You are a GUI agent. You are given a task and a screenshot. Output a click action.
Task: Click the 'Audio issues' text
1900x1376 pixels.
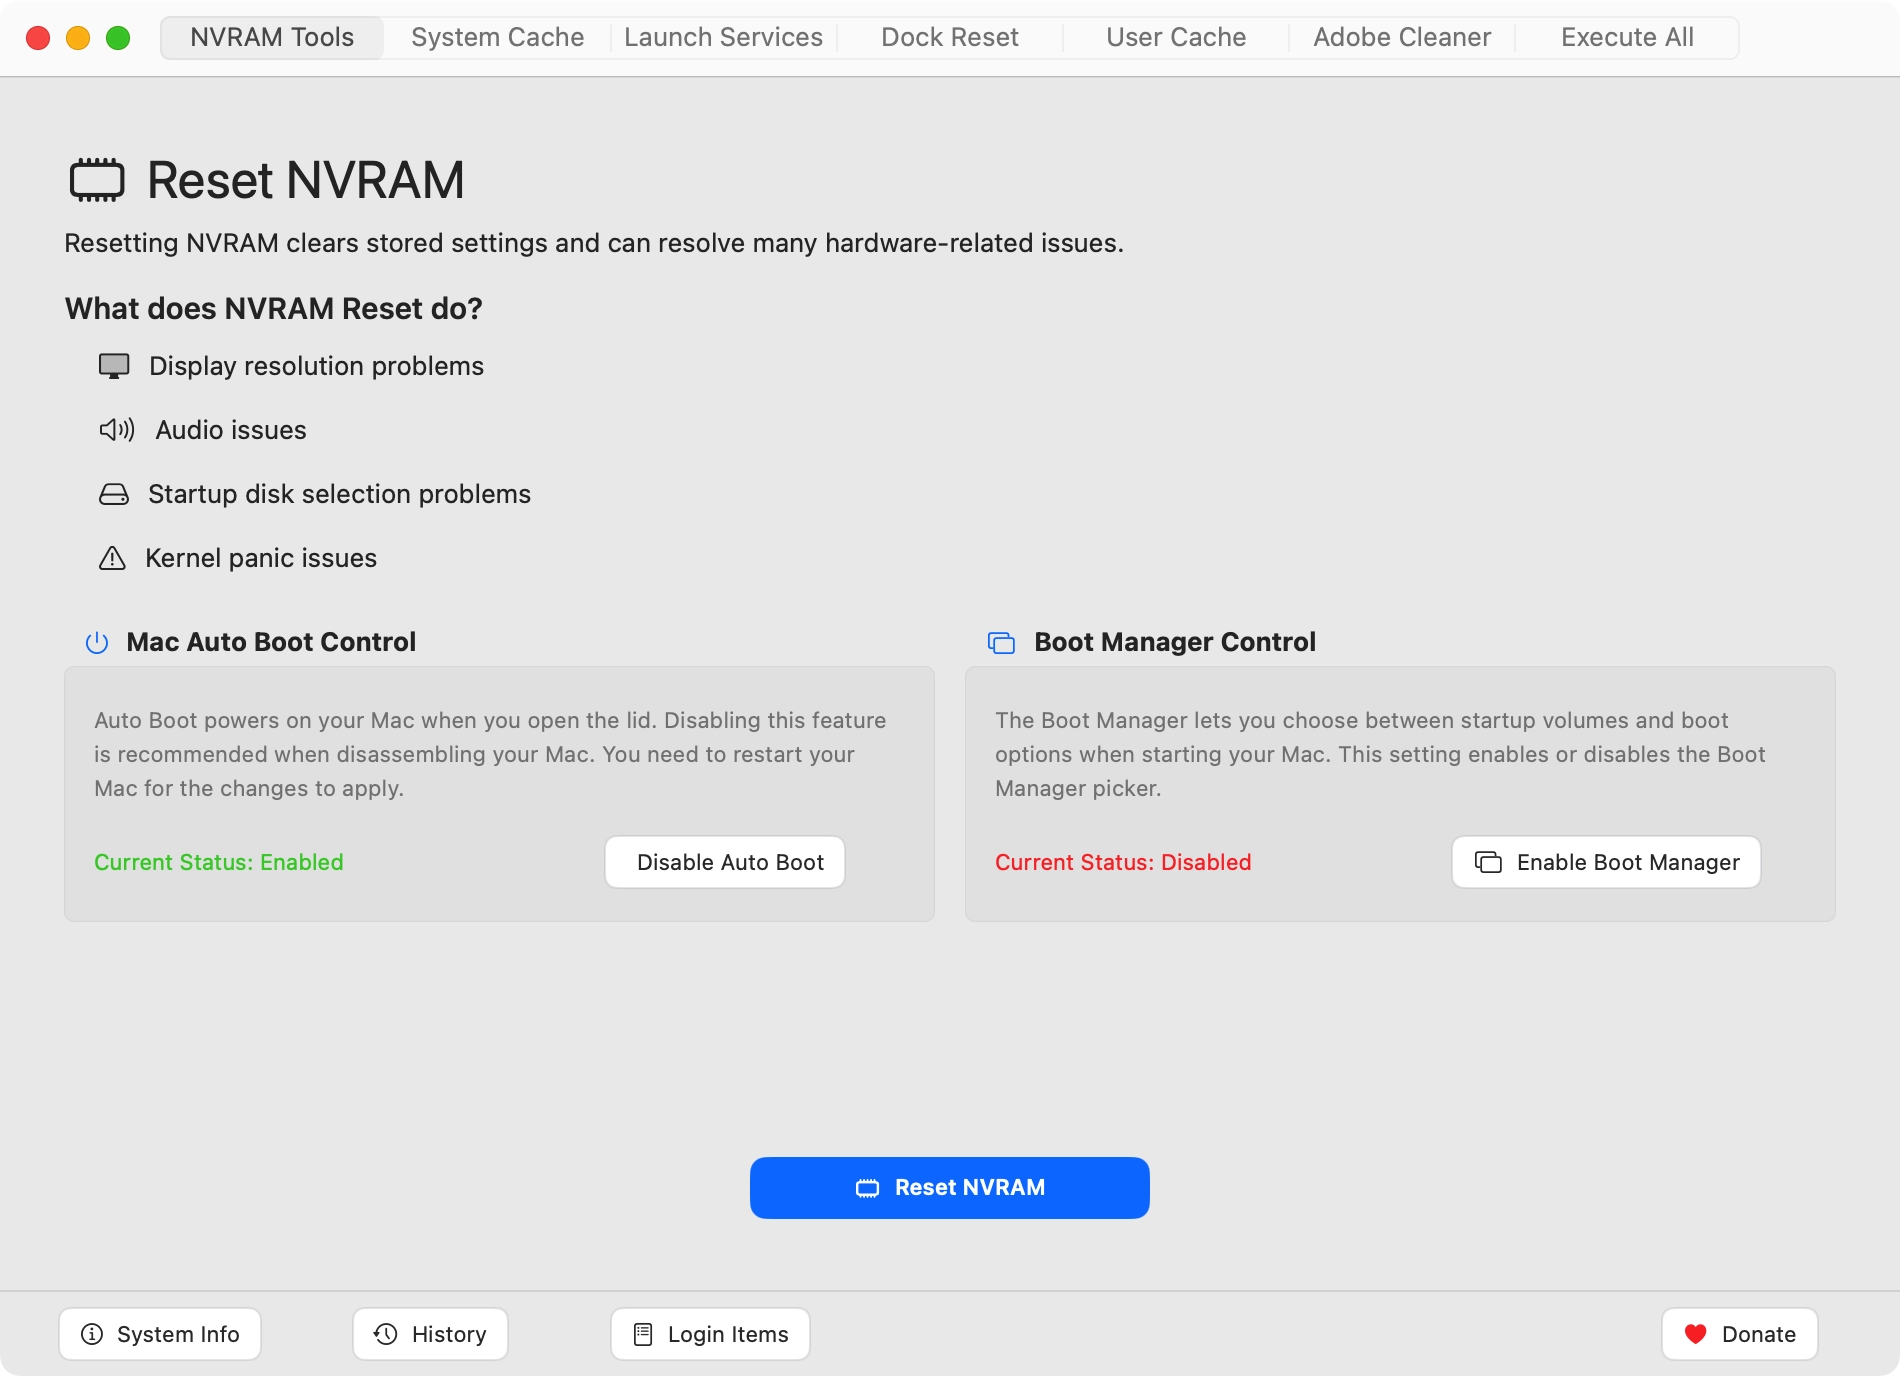pyautogui.click(x=231, y=430)
